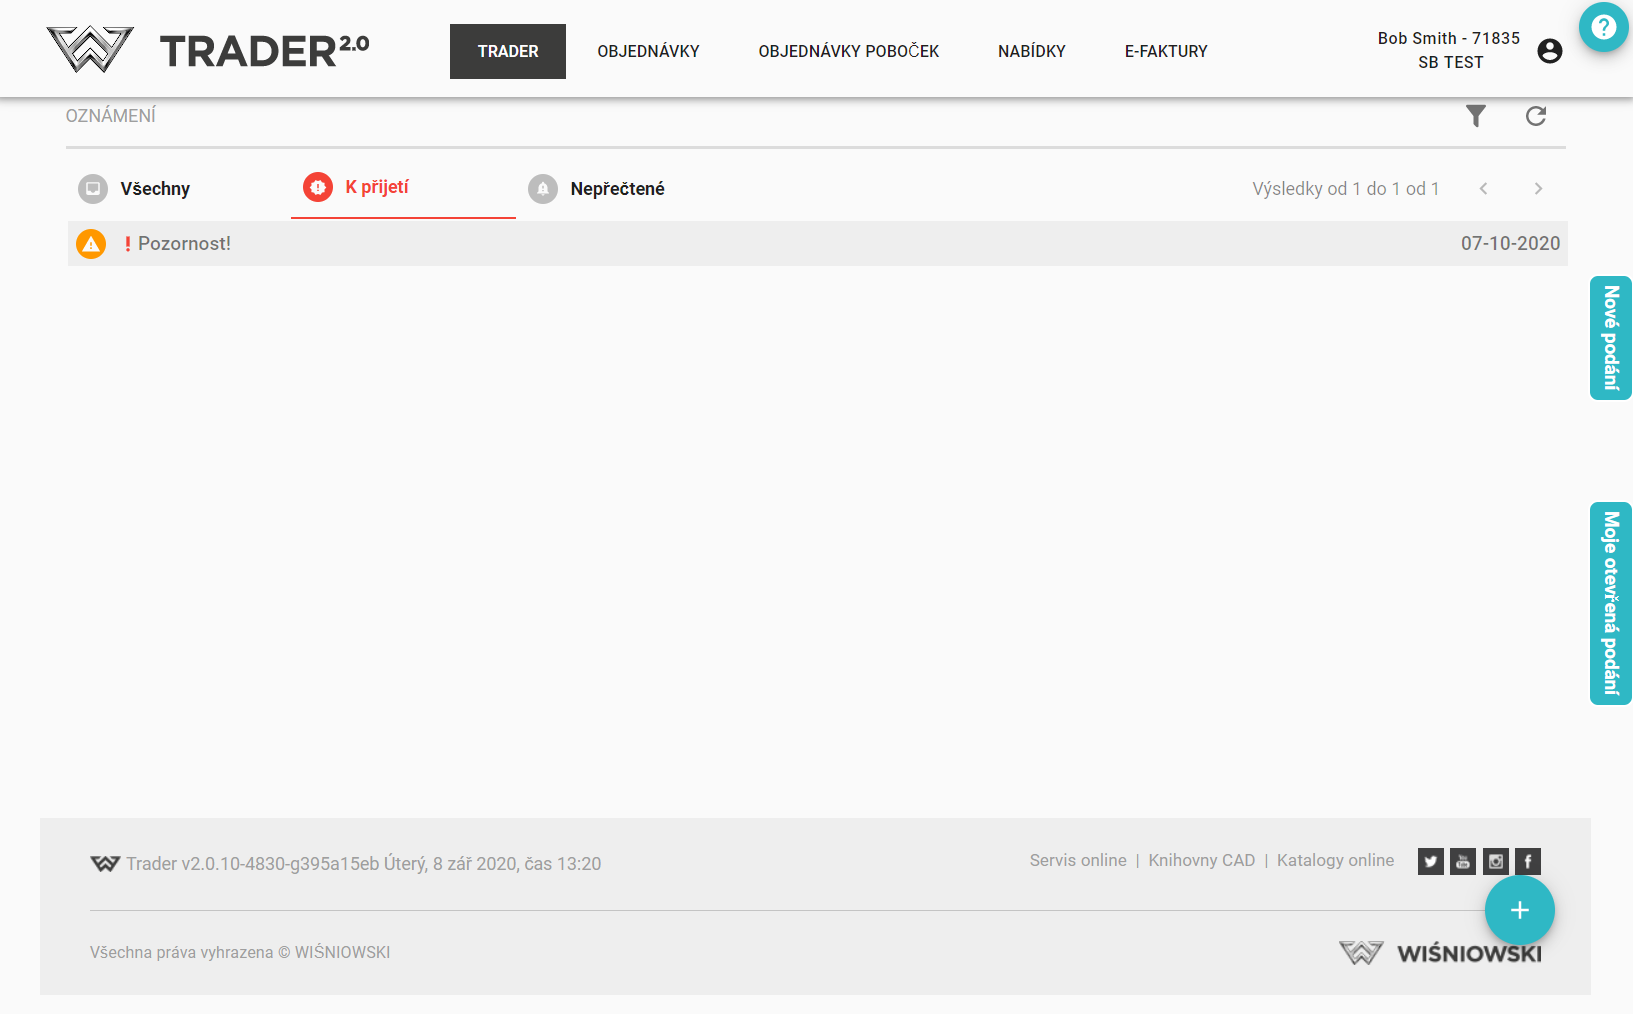The width and height of the screenshot is (1633, 1014).
Task: Open the E-Faktury menu item
Action: pyautogui.click(x=1165, y=51)
